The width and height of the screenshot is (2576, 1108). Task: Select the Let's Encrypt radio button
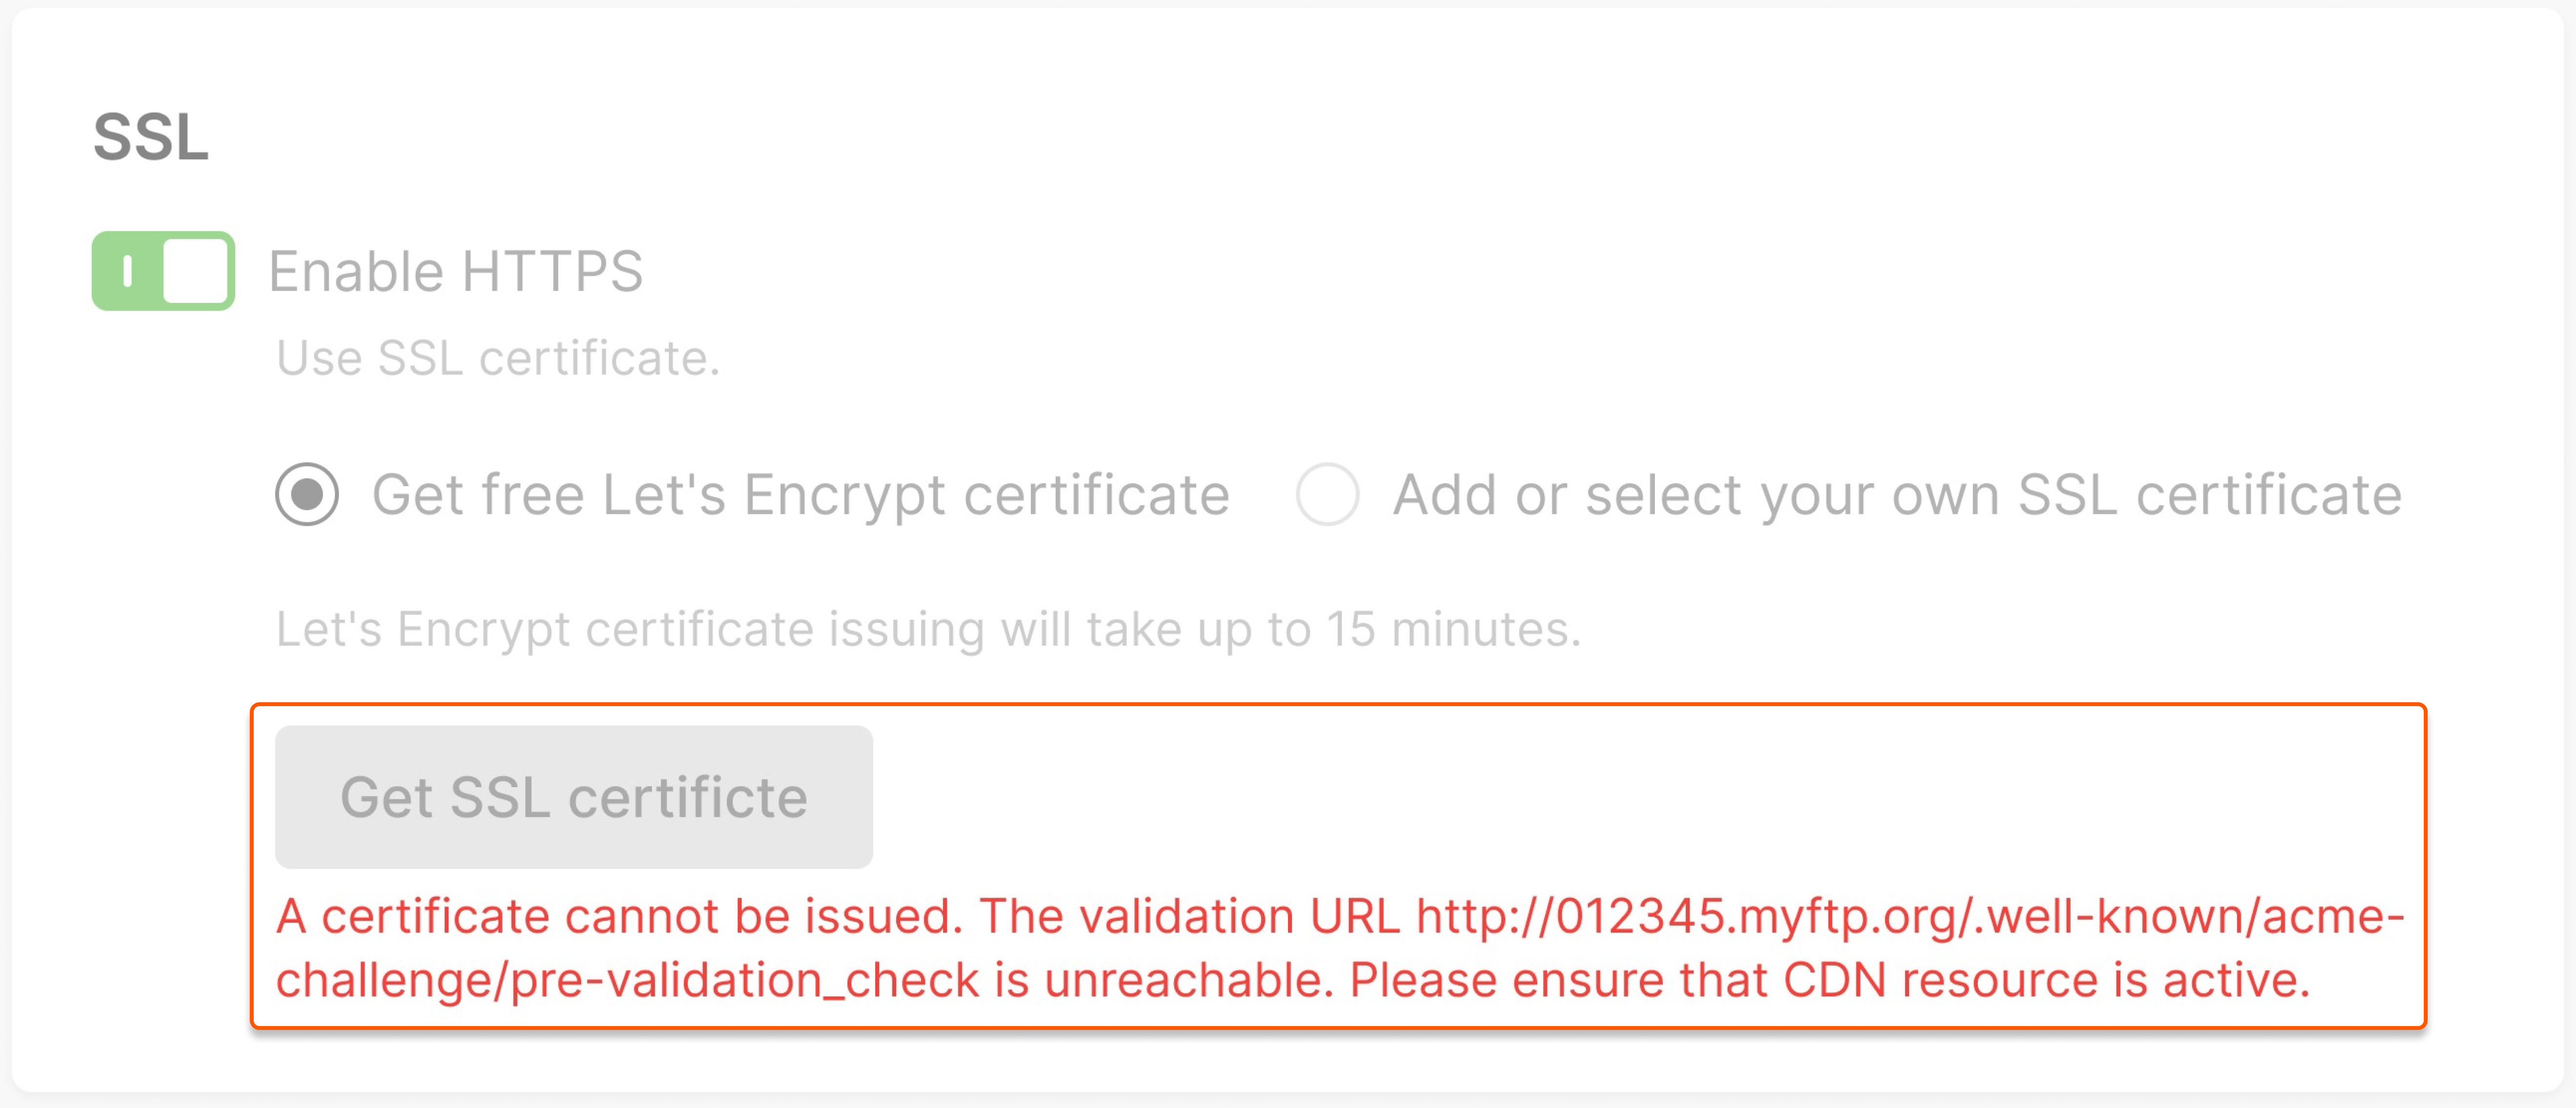coord(307,494)
